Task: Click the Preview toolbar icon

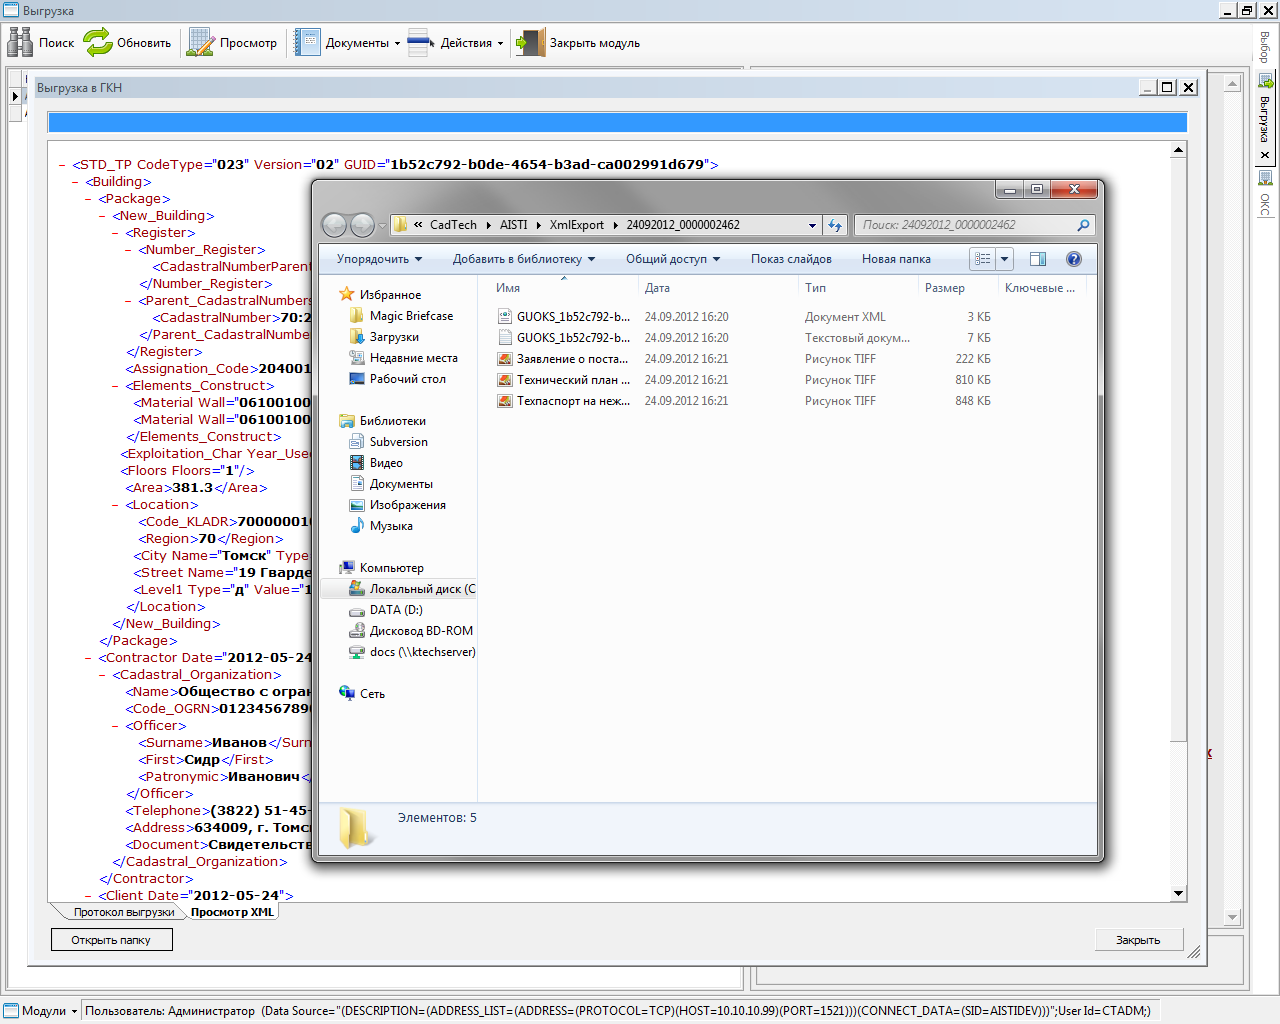Action: pyautogui.click(x=201, y=42)
